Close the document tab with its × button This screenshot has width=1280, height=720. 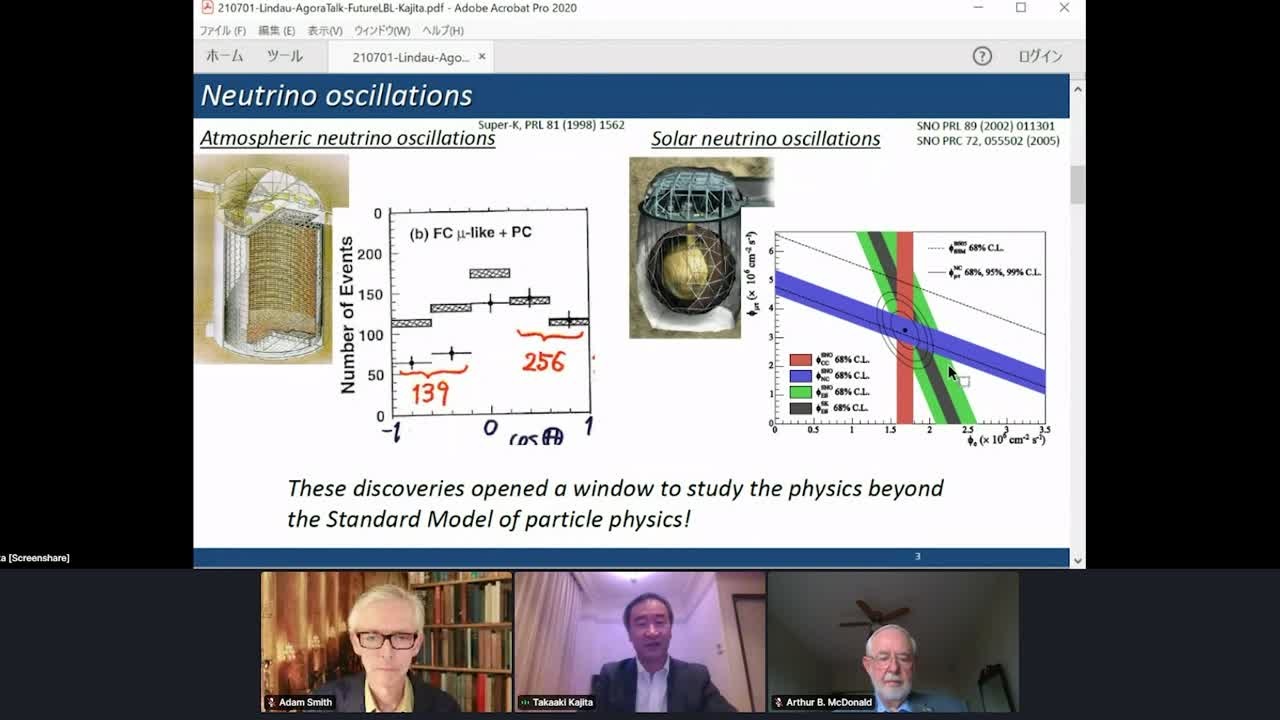(482, 57)
